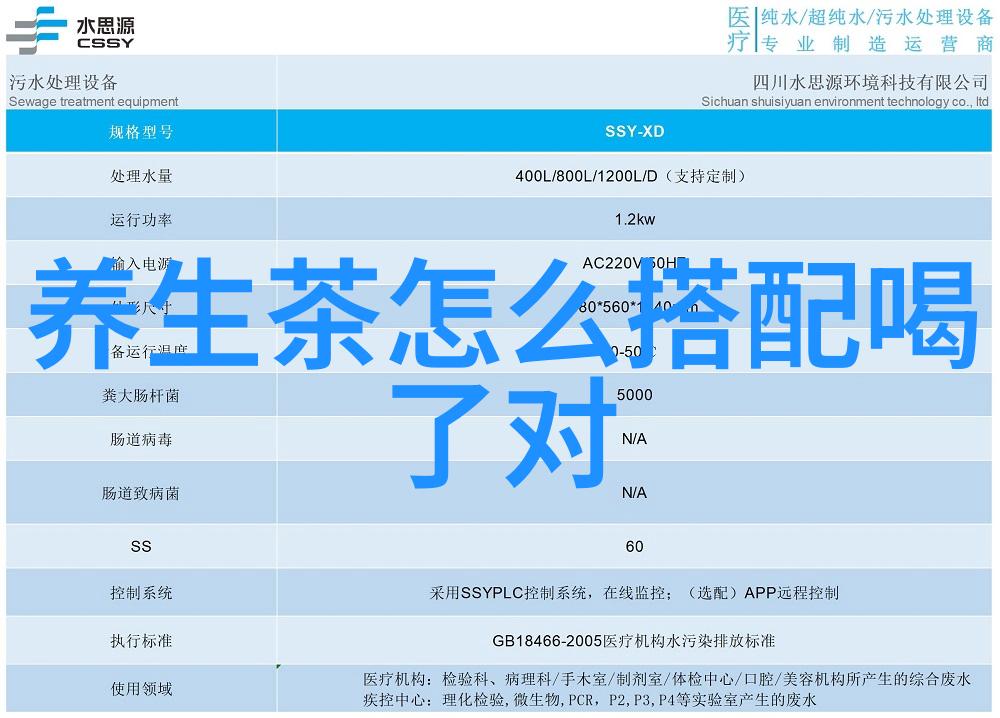This screenshot has height=718, width=1000.
Task: Click the 规格型号 table header cell
Action: (x=141, y=132)
